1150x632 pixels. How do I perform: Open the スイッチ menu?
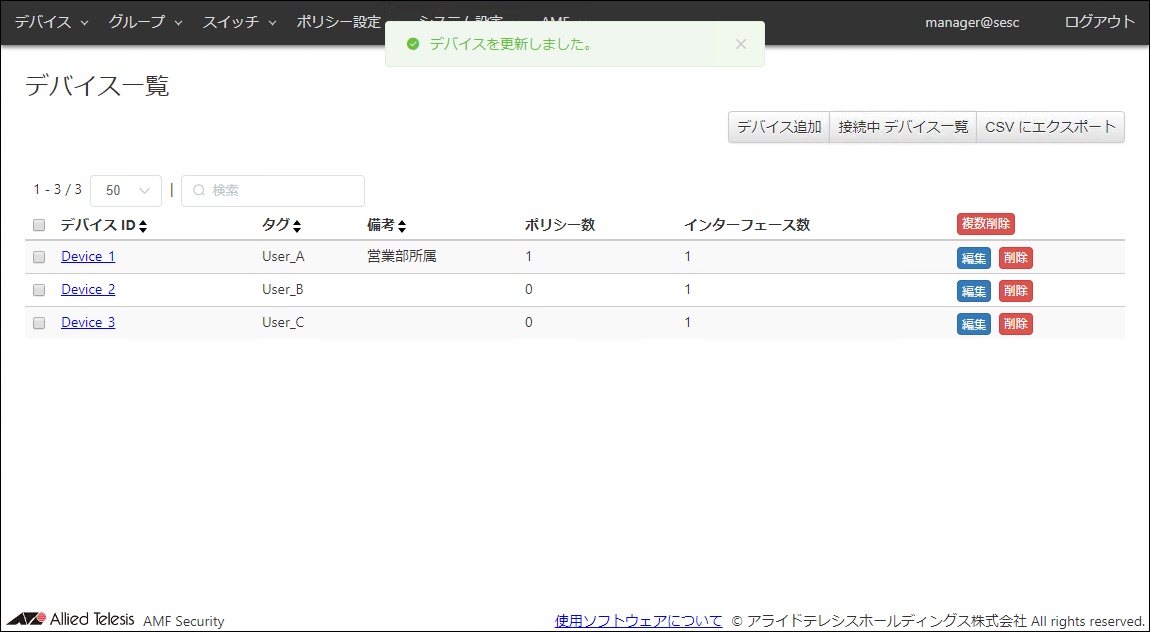tap(239, 22)
